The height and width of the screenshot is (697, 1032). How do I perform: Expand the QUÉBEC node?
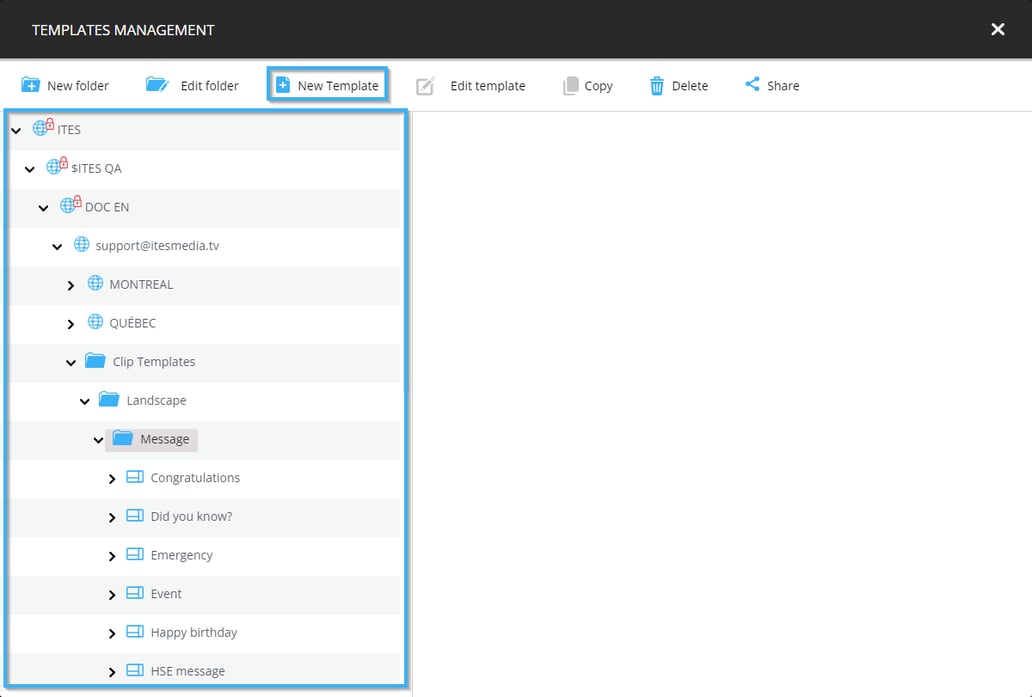pyautogui.click(x=71, y=324)
